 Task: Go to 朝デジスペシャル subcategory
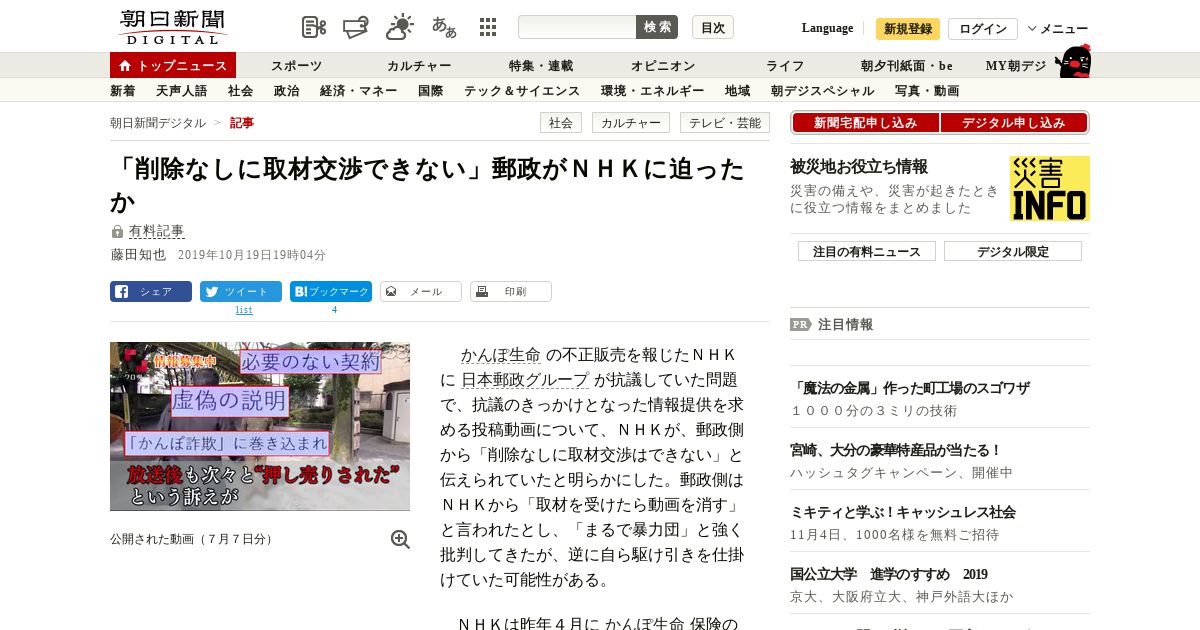[x=822, y=91]
